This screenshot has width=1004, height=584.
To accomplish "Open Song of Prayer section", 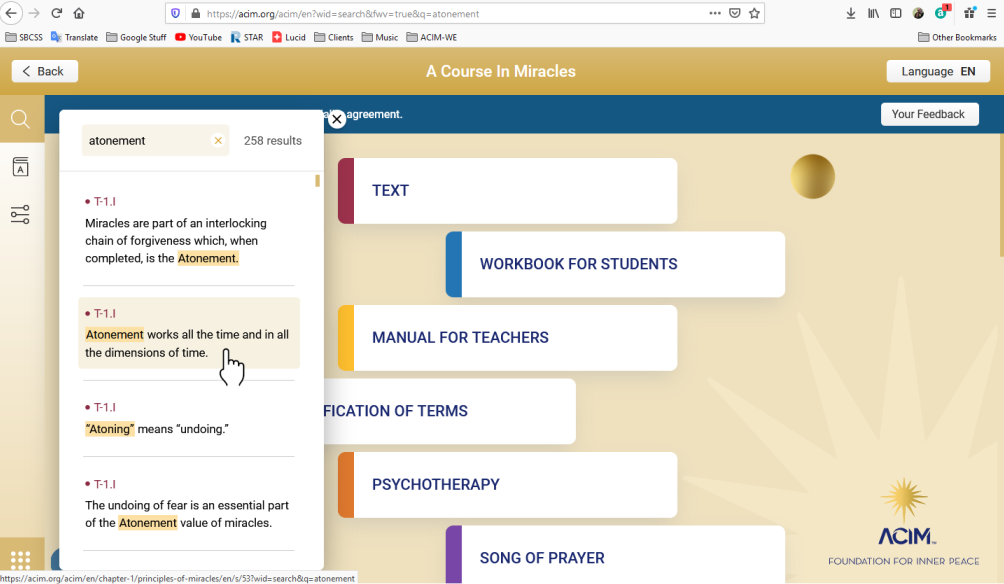I will click(x=615, y=555).
